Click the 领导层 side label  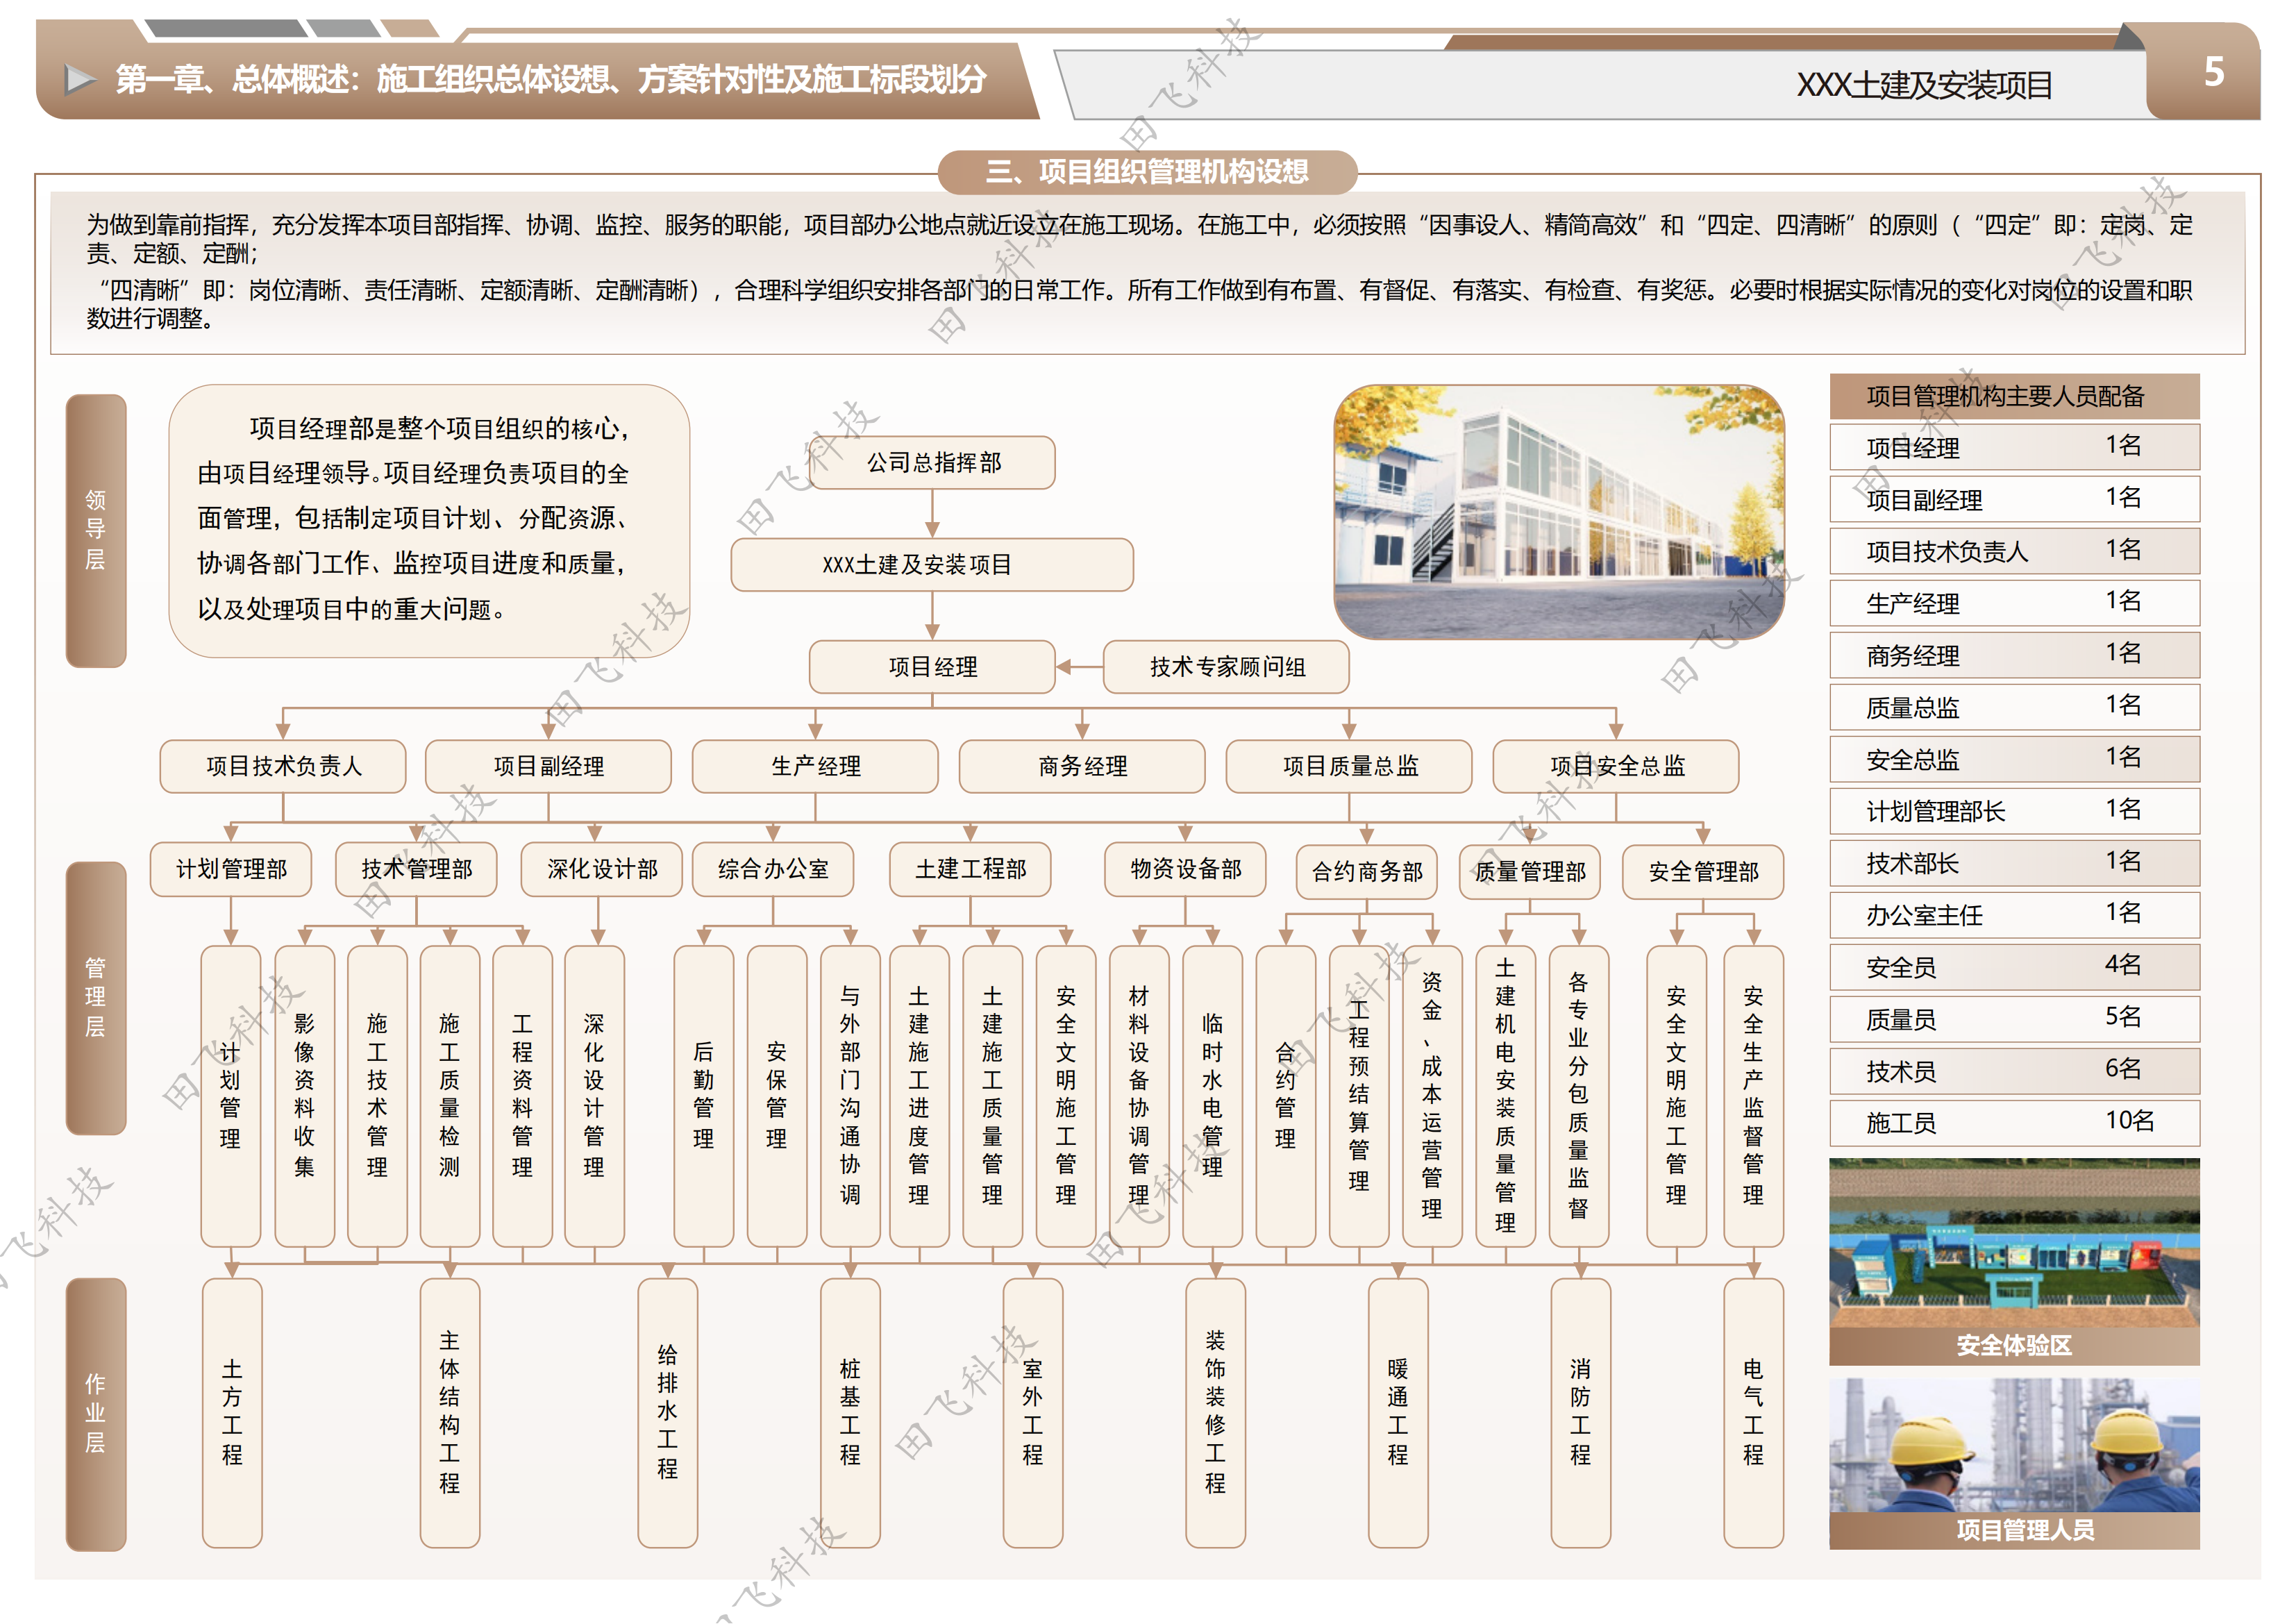click(x=96, y=530)
